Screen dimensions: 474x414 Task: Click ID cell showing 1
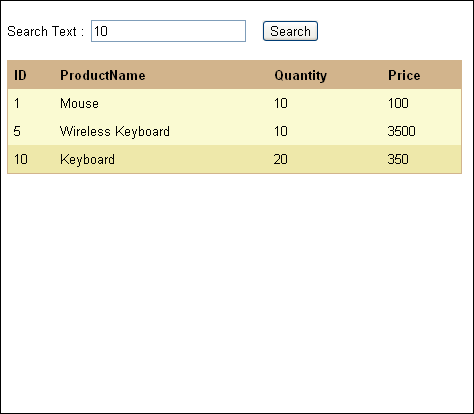coord(17,103)
